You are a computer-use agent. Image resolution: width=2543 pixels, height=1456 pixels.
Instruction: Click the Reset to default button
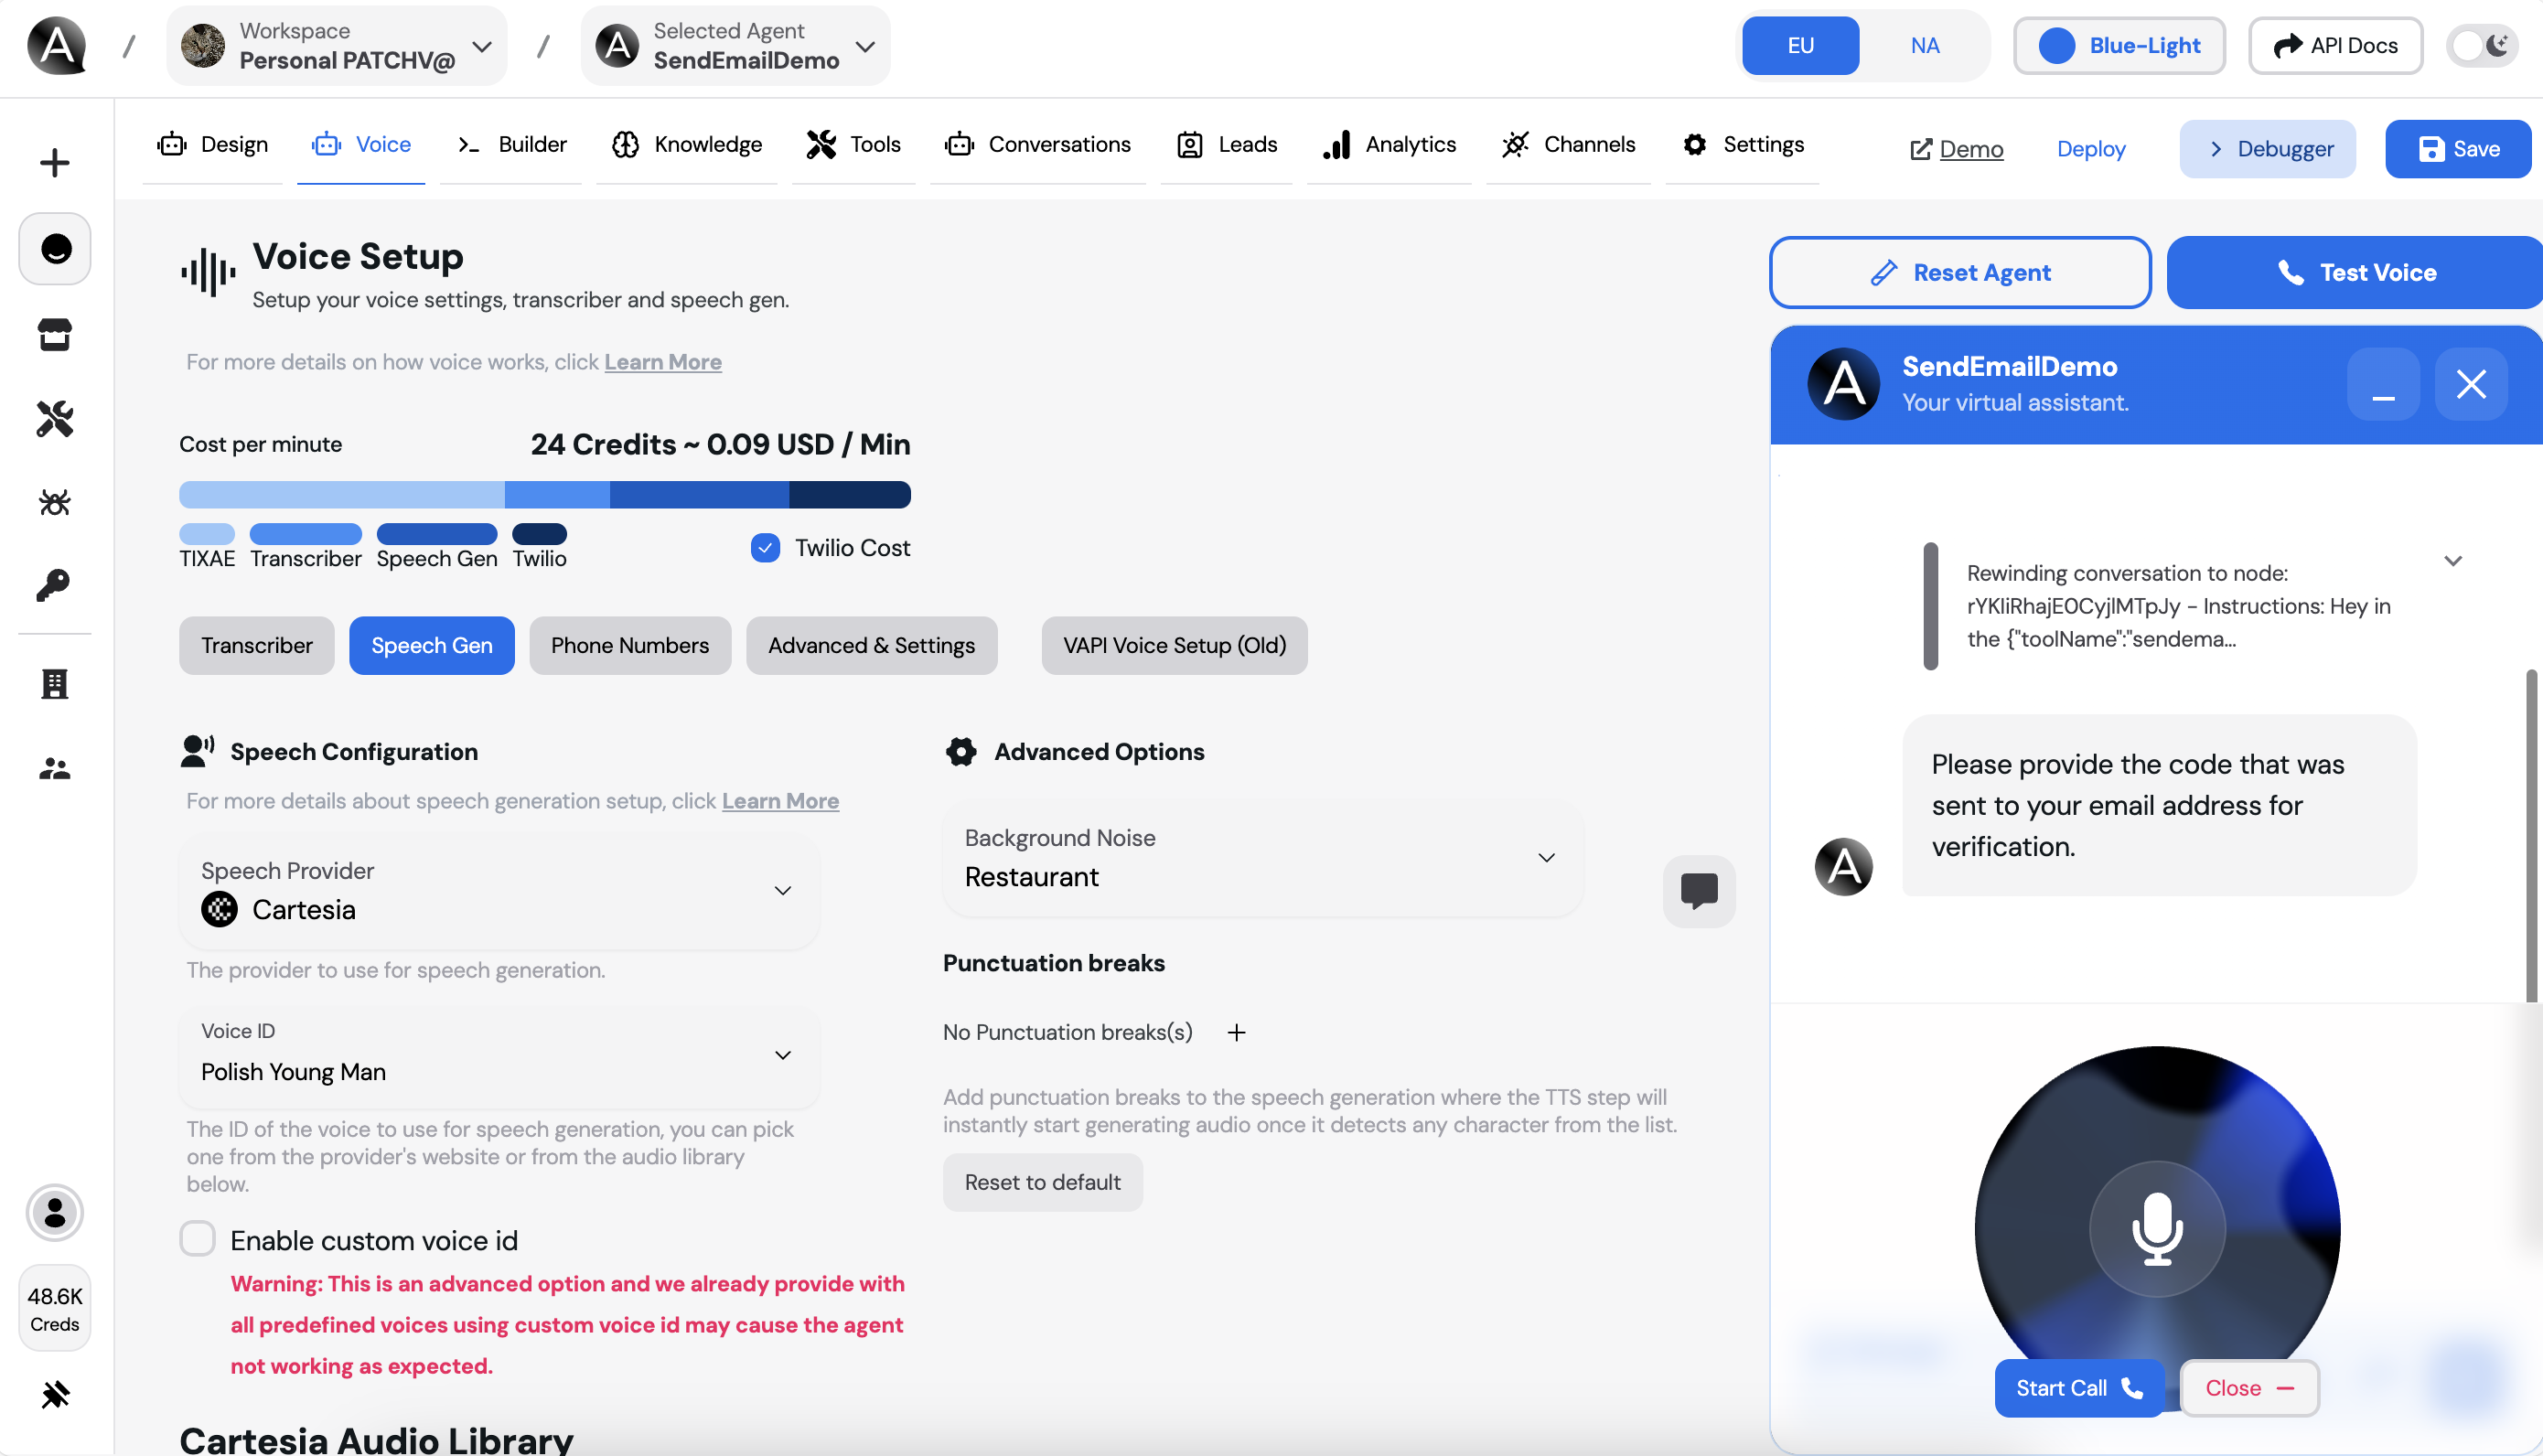(x=1043, y=1183)
